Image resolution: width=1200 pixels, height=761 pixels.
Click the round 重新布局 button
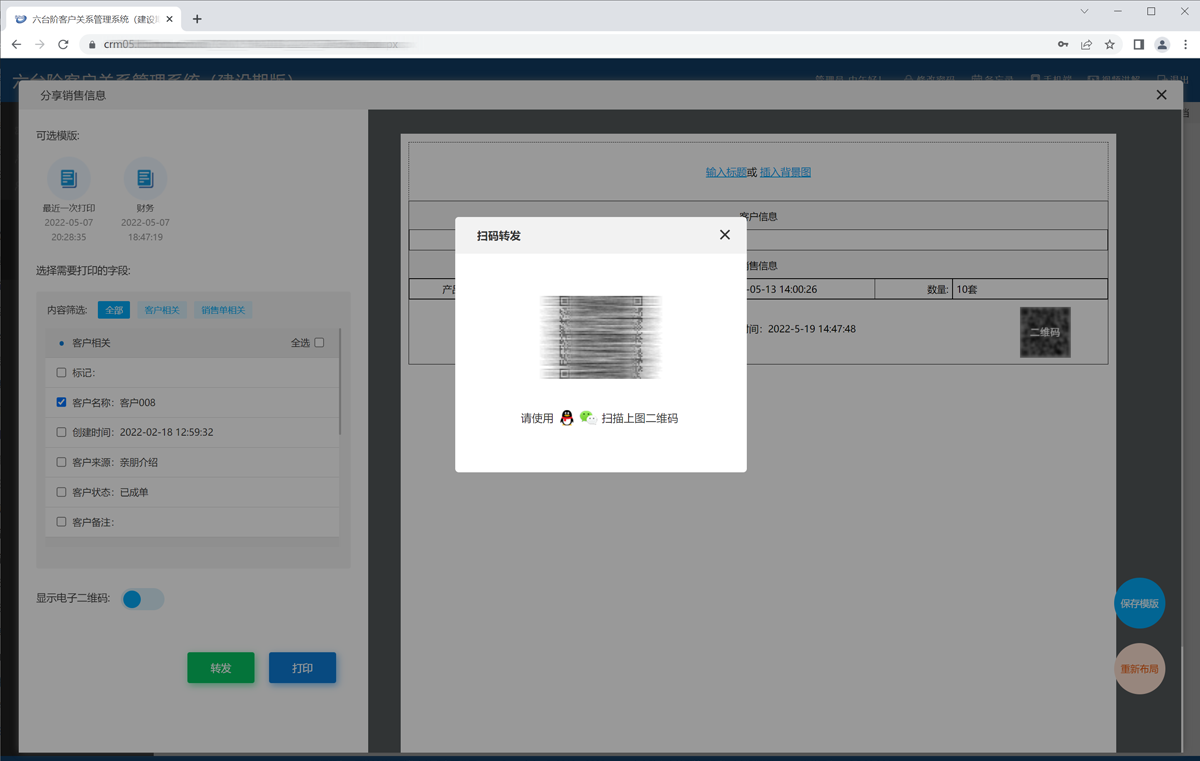click(x=1139, y=669)
